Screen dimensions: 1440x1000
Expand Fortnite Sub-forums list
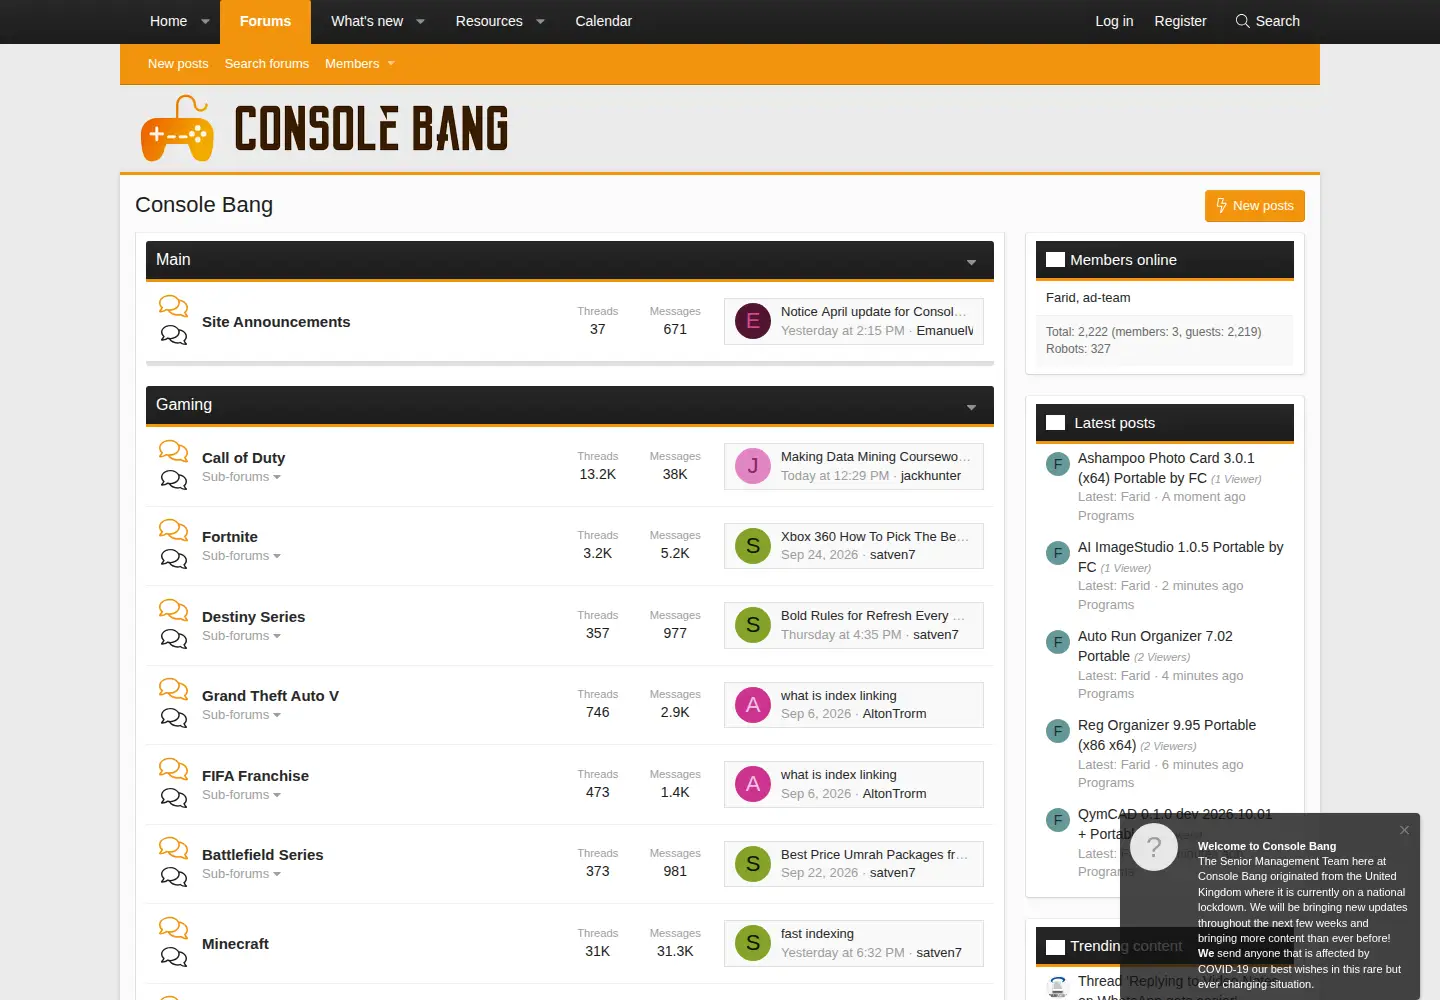pyautogui.click(x=241, y=556)
